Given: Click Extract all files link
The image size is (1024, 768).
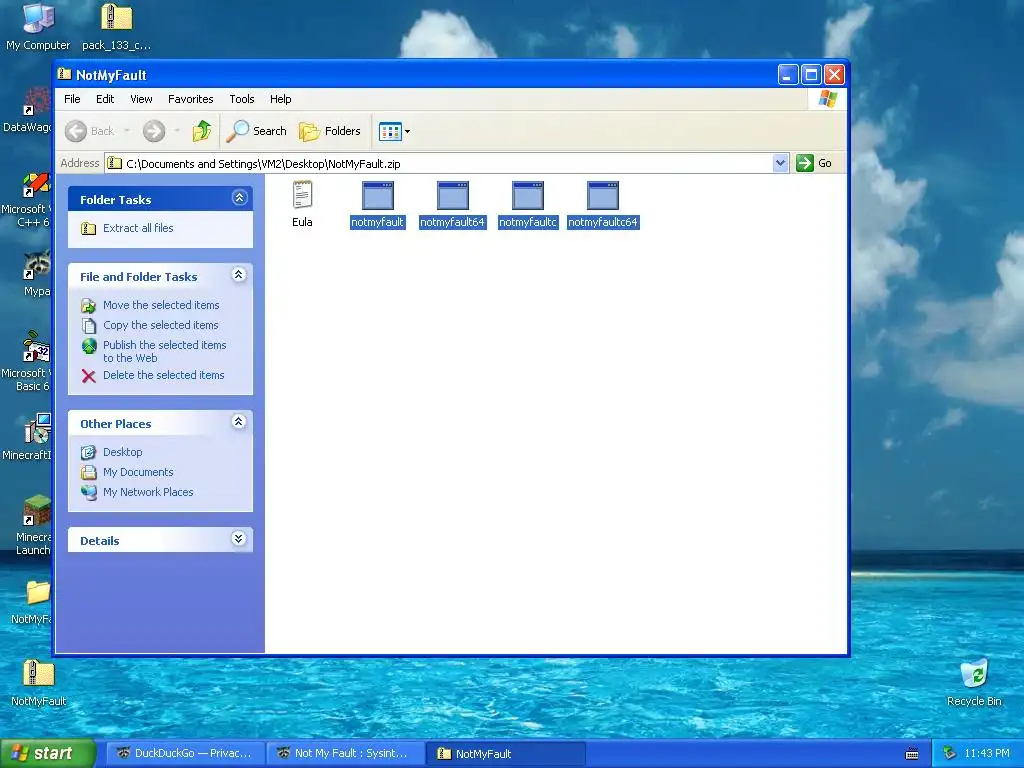Looking at the screenshot, I should (x=138, y=228).
